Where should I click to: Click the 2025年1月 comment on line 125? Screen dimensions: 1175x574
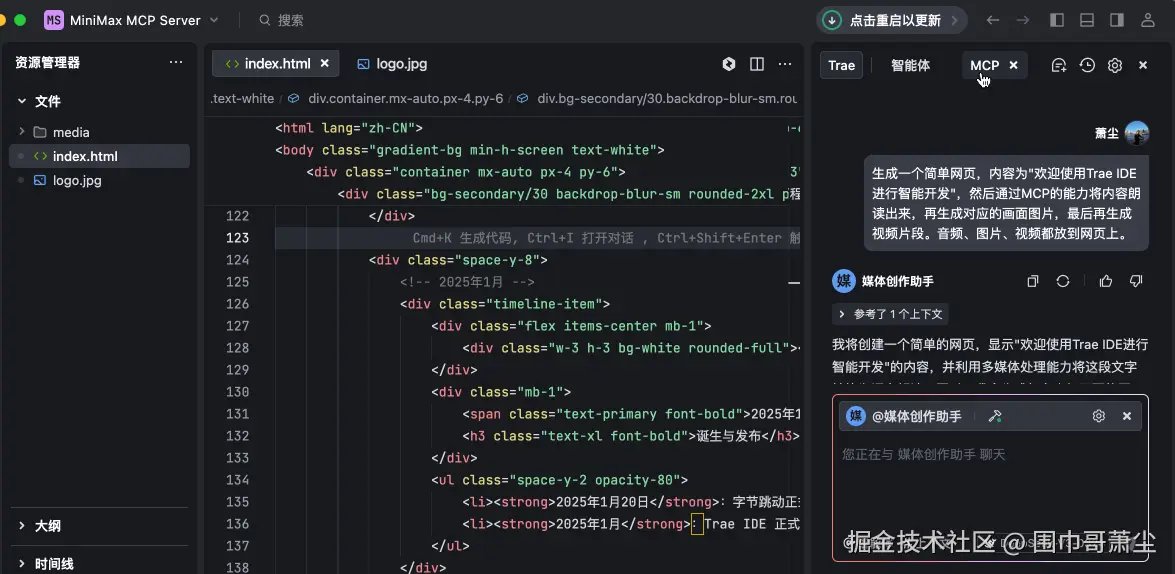pyautogui.click(x=467, y=282)
